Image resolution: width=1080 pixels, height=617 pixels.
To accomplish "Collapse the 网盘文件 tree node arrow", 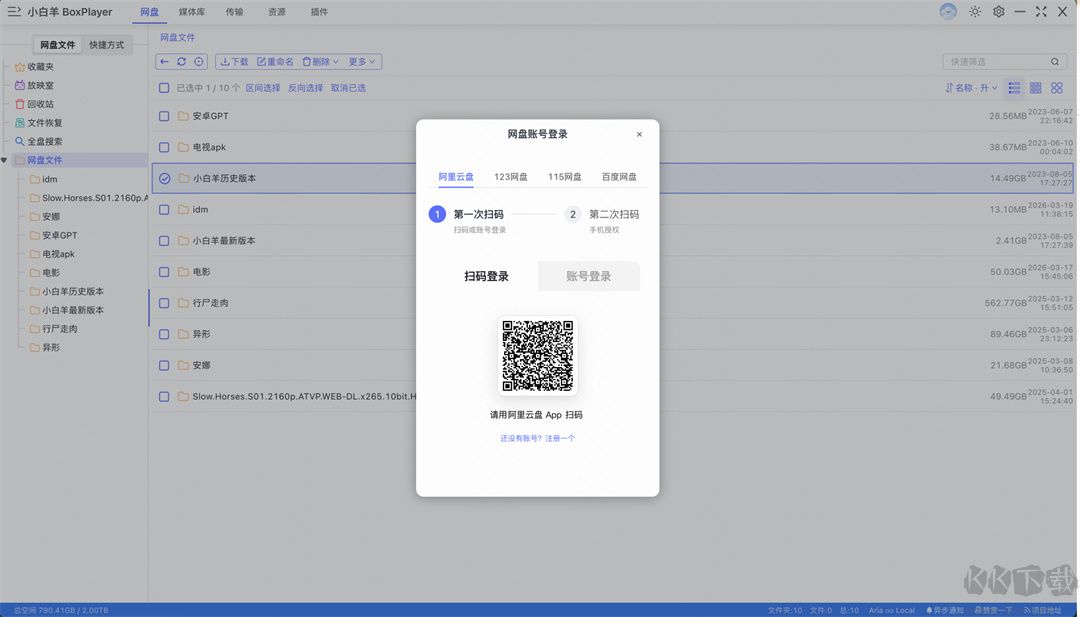I will [x=4, y=160].
